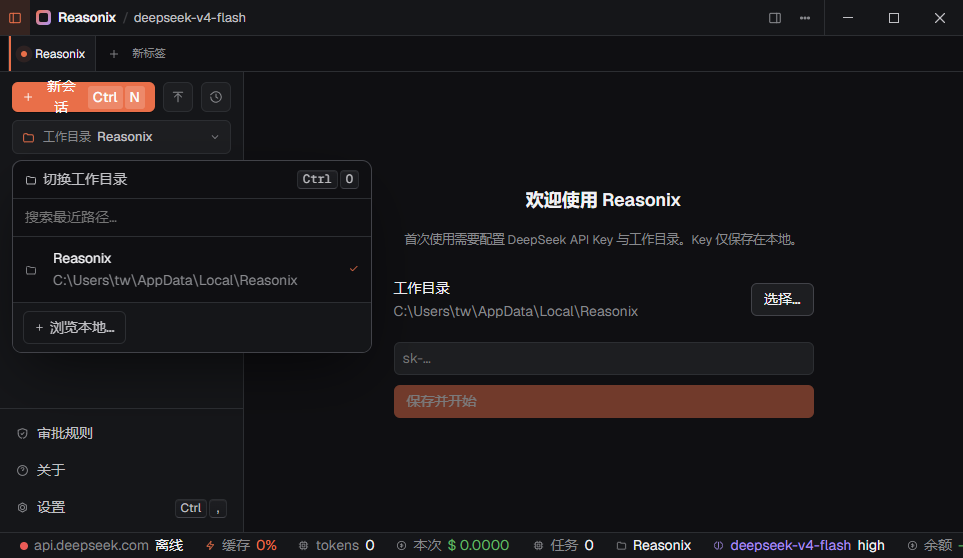Switch to the Reasonix tab
Viewport: 963px width, 558px height.
click(52, 54)
